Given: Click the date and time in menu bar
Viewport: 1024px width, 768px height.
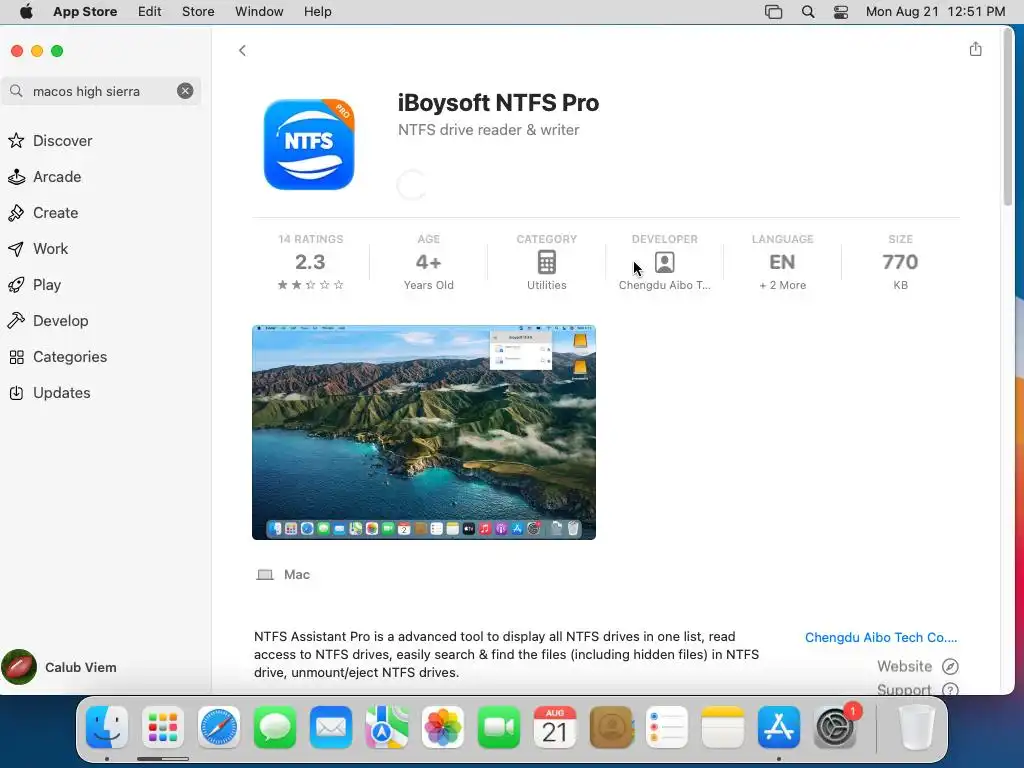Looking at the screenshot, I should click(x=935, y=12).
